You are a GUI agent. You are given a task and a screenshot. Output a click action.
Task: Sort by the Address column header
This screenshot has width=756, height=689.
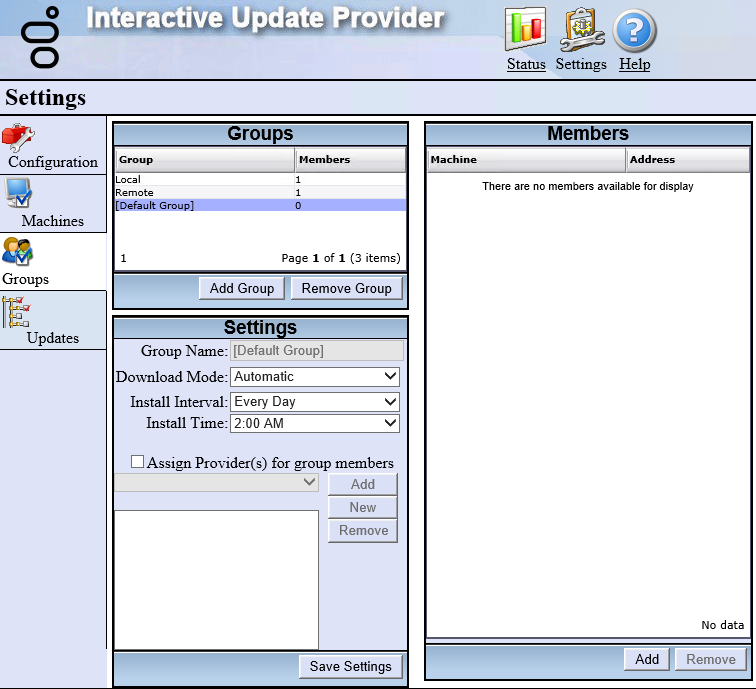coord(688,160)
